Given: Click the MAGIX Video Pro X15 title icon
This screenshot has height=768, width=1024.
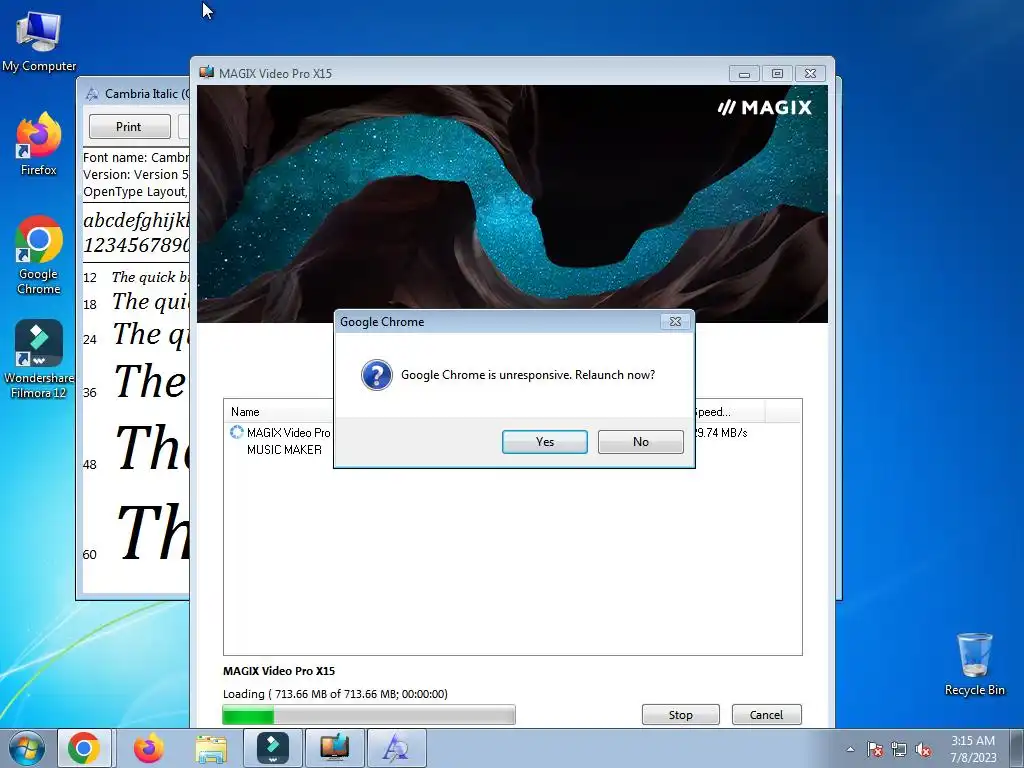Looking at the screenshot, I should point(206,72).
